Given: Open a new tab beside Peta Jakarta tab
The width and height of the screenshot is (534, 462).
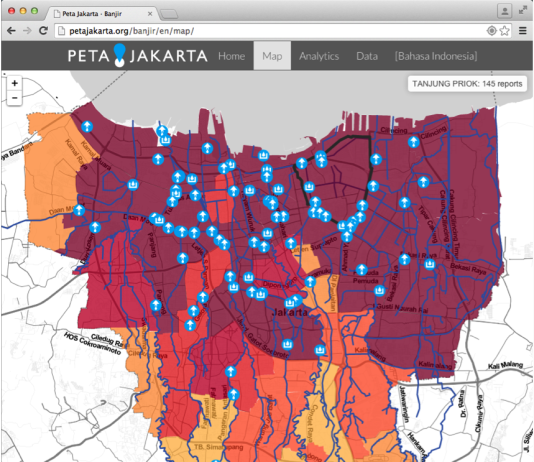Looking at the screenshot, I should (x=169, y=14).
